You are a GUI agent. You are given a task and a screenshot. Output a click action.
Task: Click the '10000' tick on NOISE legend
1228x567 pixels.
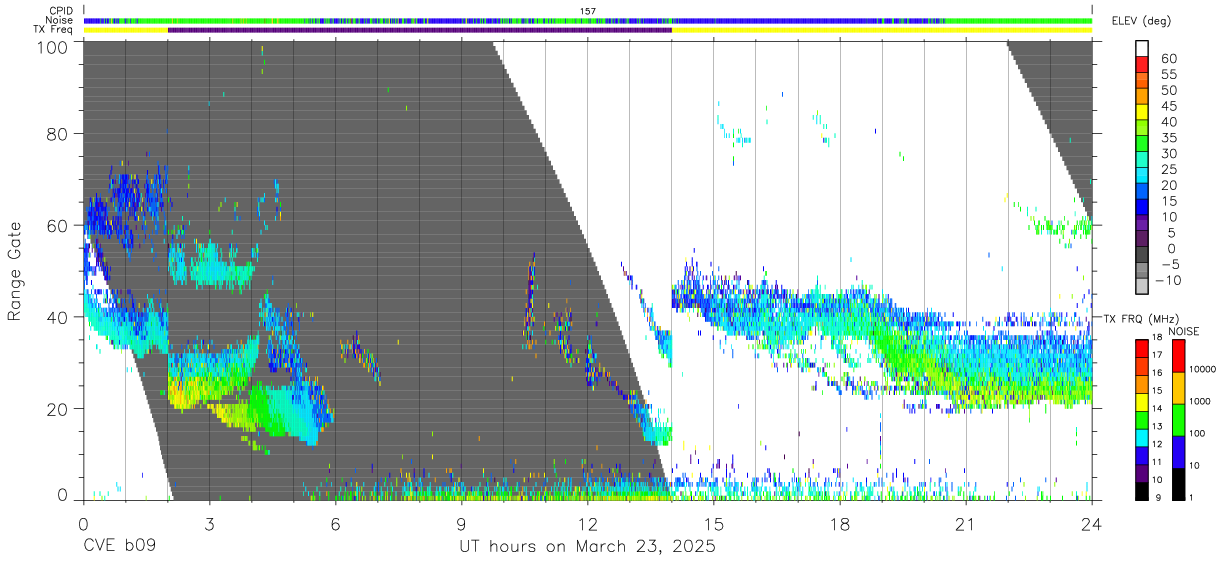(x=1203, y=370)
